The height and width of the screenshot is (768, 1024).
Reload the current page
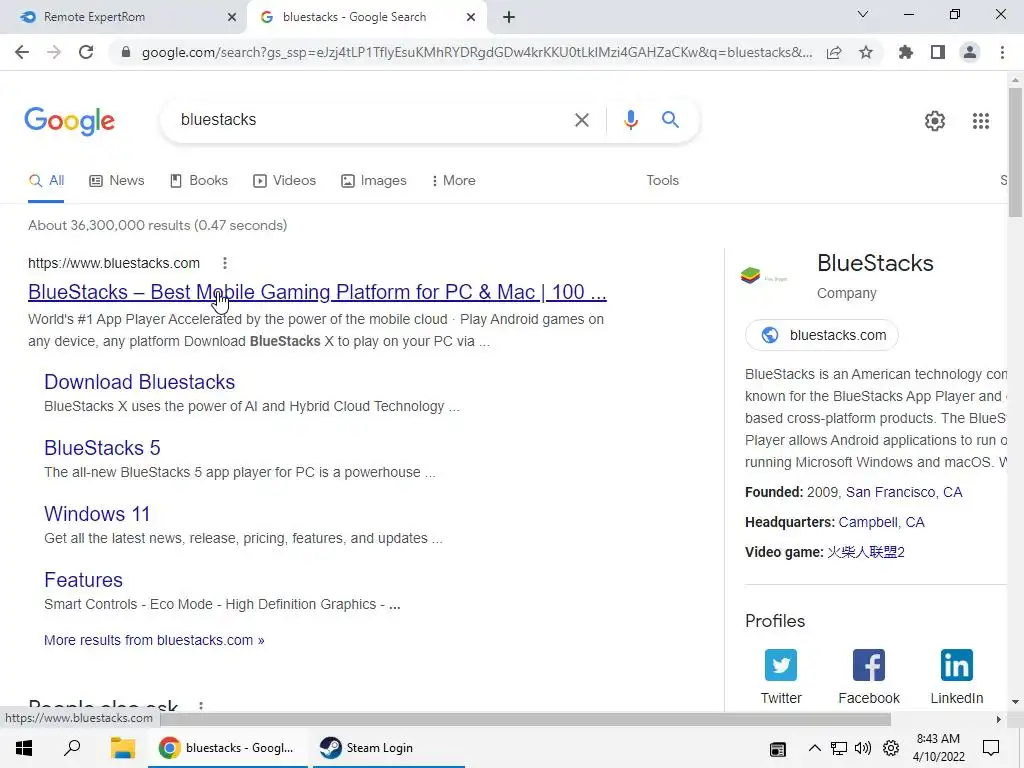pos(86,52)
